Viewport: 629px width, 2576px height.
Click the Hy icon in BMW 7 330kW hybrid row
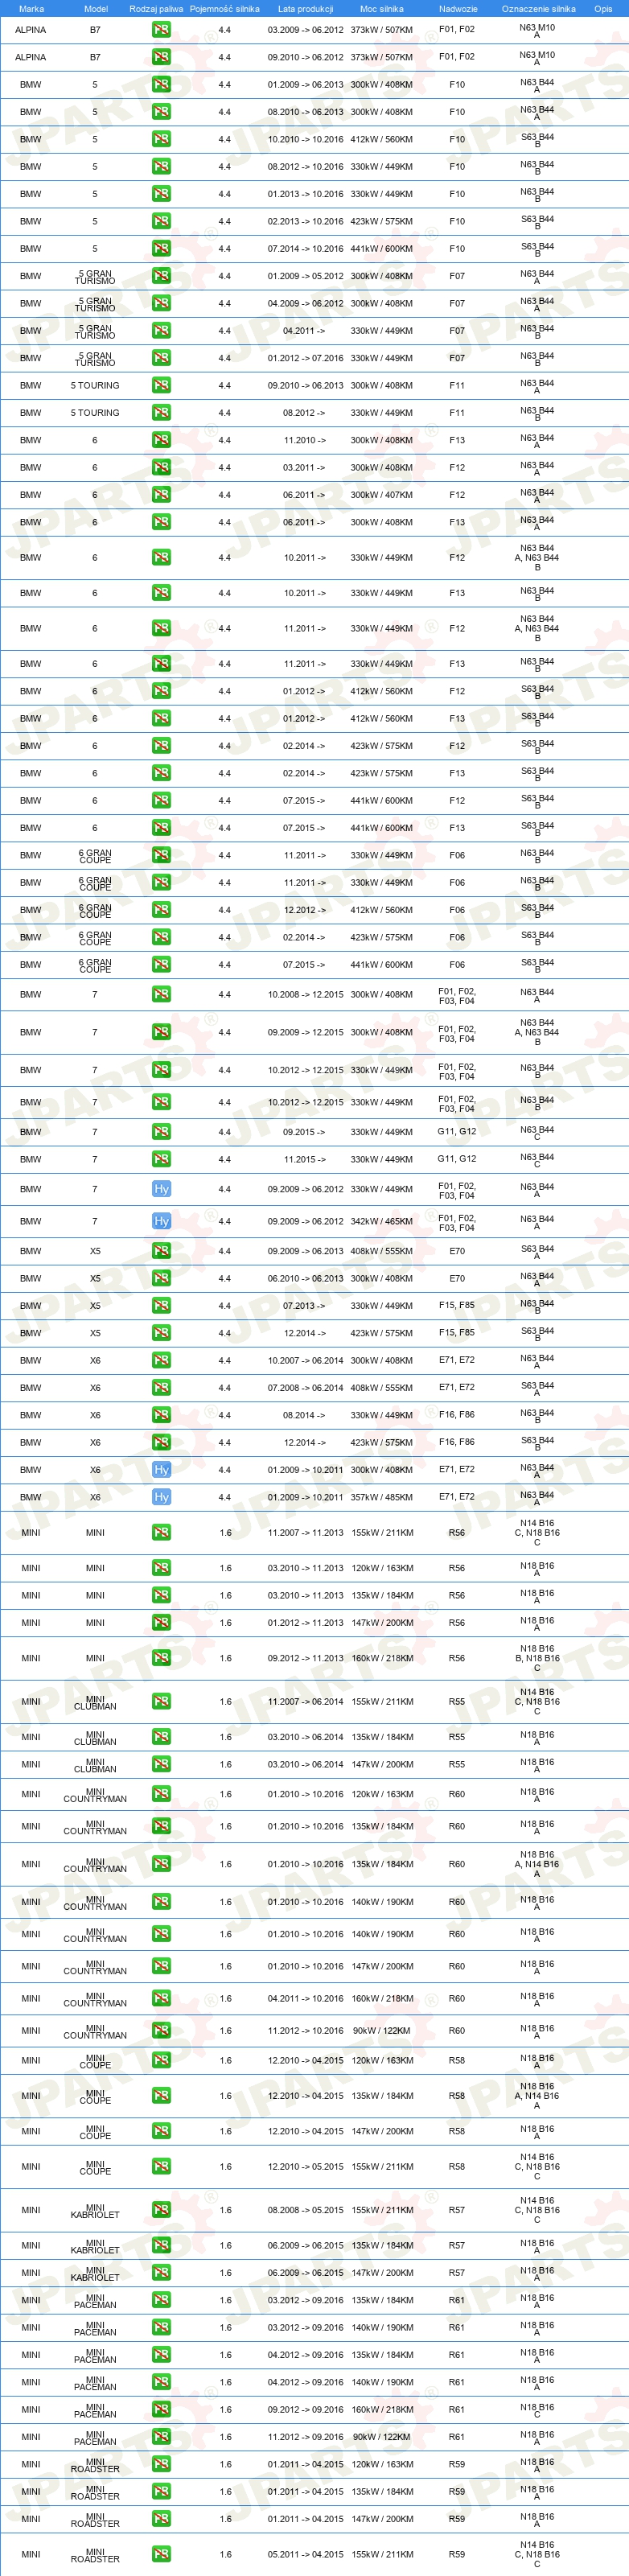coord(161,1189)
